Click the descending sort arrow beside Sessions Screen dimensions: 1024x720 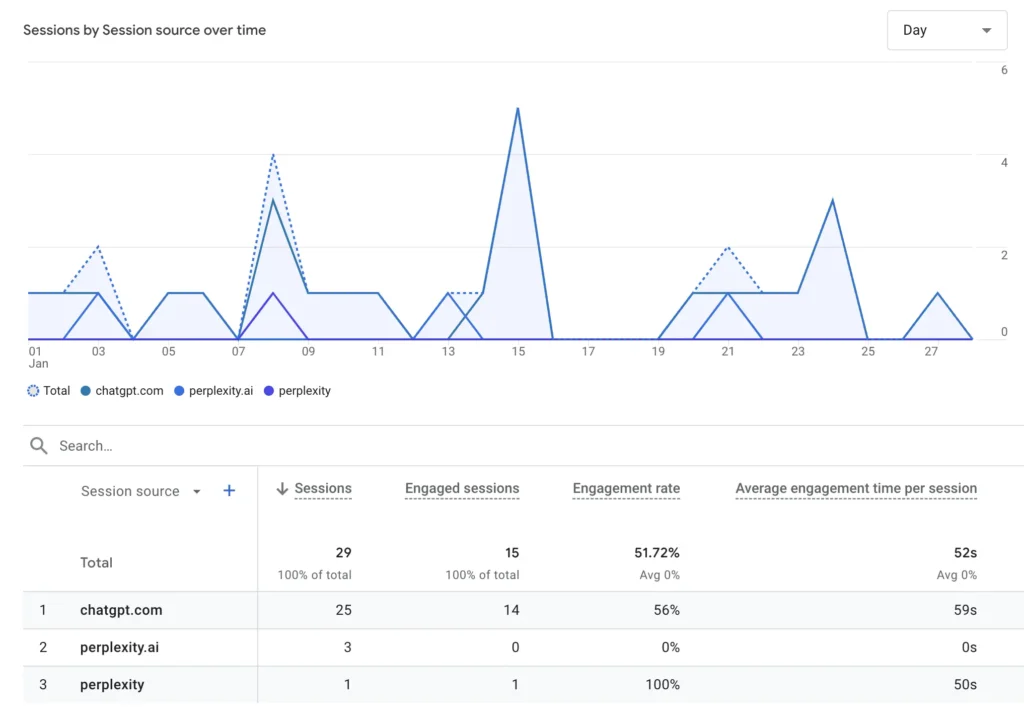[282, 489]
